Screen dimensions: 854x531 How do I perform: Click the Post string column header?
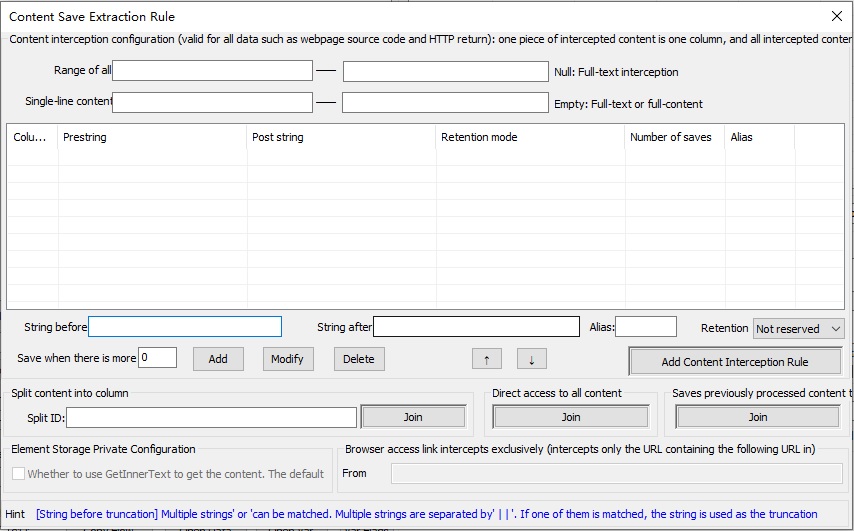point(341,137)
